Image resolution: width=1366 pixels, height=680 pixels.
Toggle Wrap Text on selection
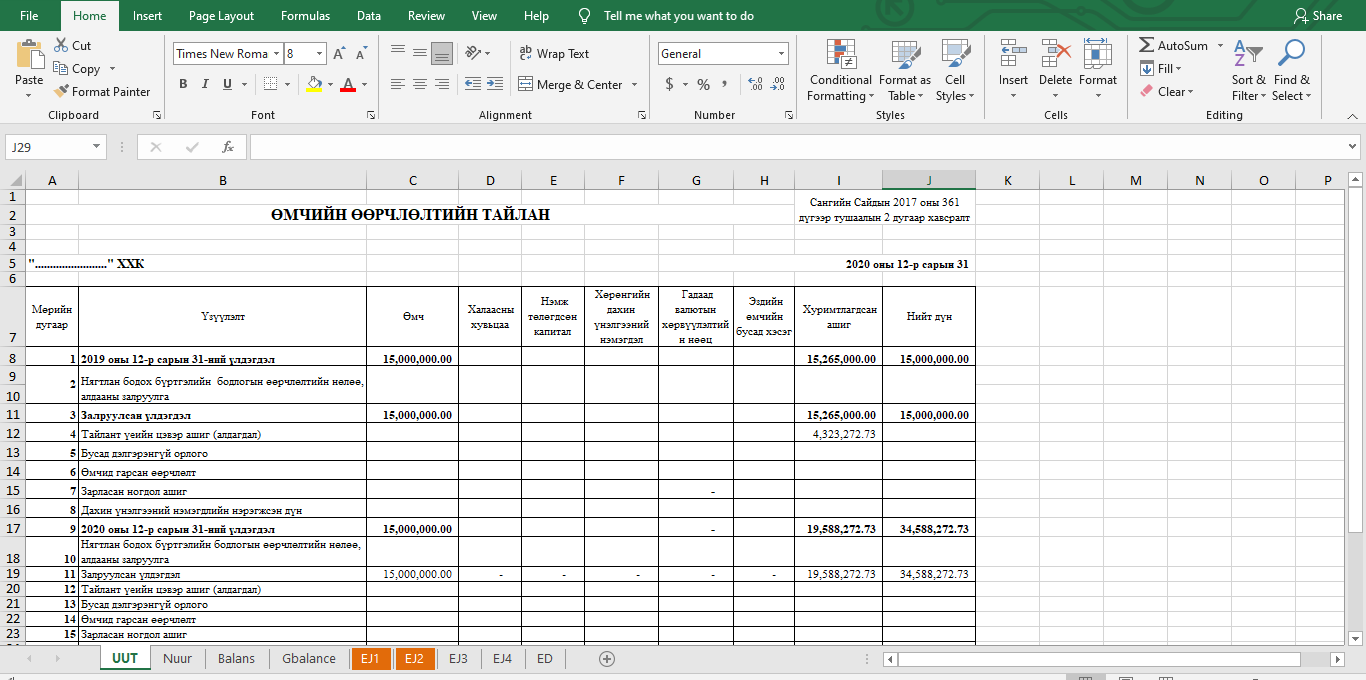[x=553, y=54]
